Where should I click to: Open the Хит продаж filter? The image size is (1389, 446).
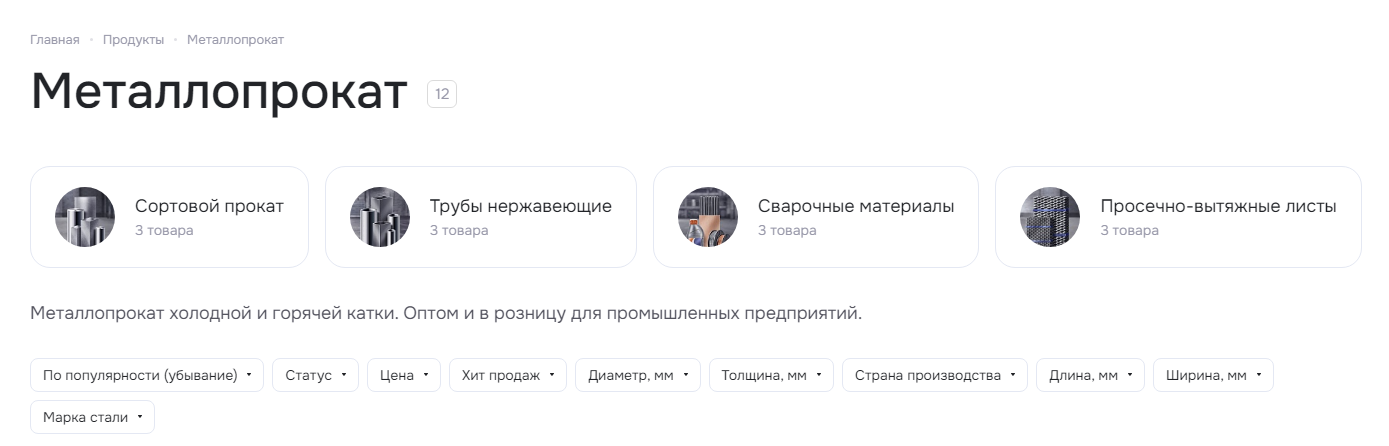[508, 375]
